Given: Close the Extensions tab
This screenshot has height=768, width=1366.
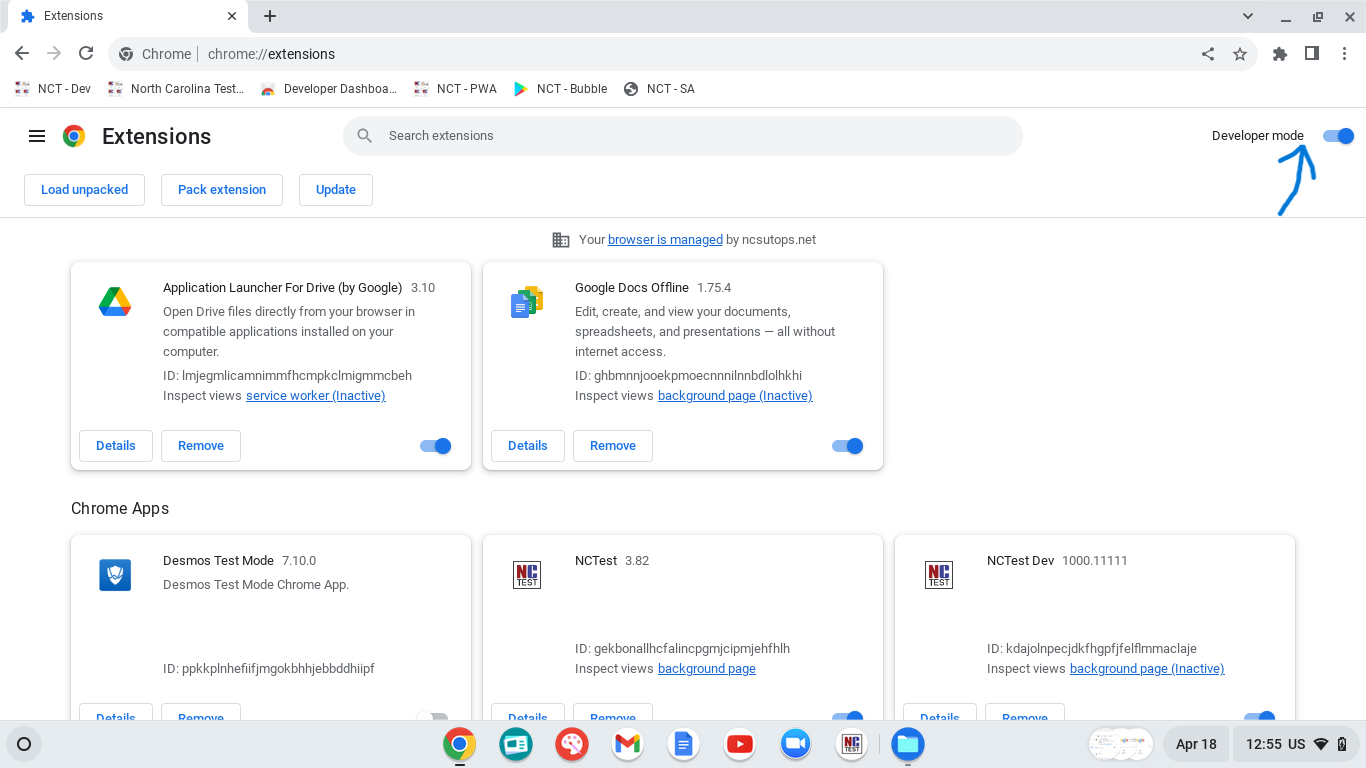Looking at the screenshot, I should pyautogui.click(x=232, y=16).
